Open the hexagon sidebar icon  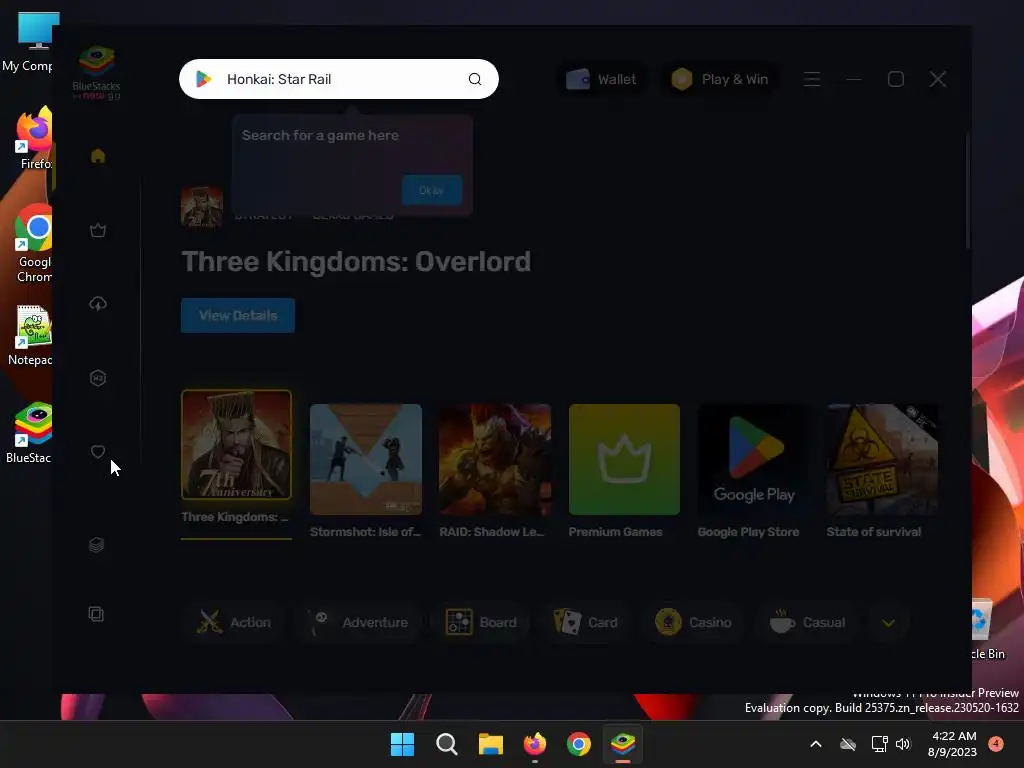click(x=98, y=377)
